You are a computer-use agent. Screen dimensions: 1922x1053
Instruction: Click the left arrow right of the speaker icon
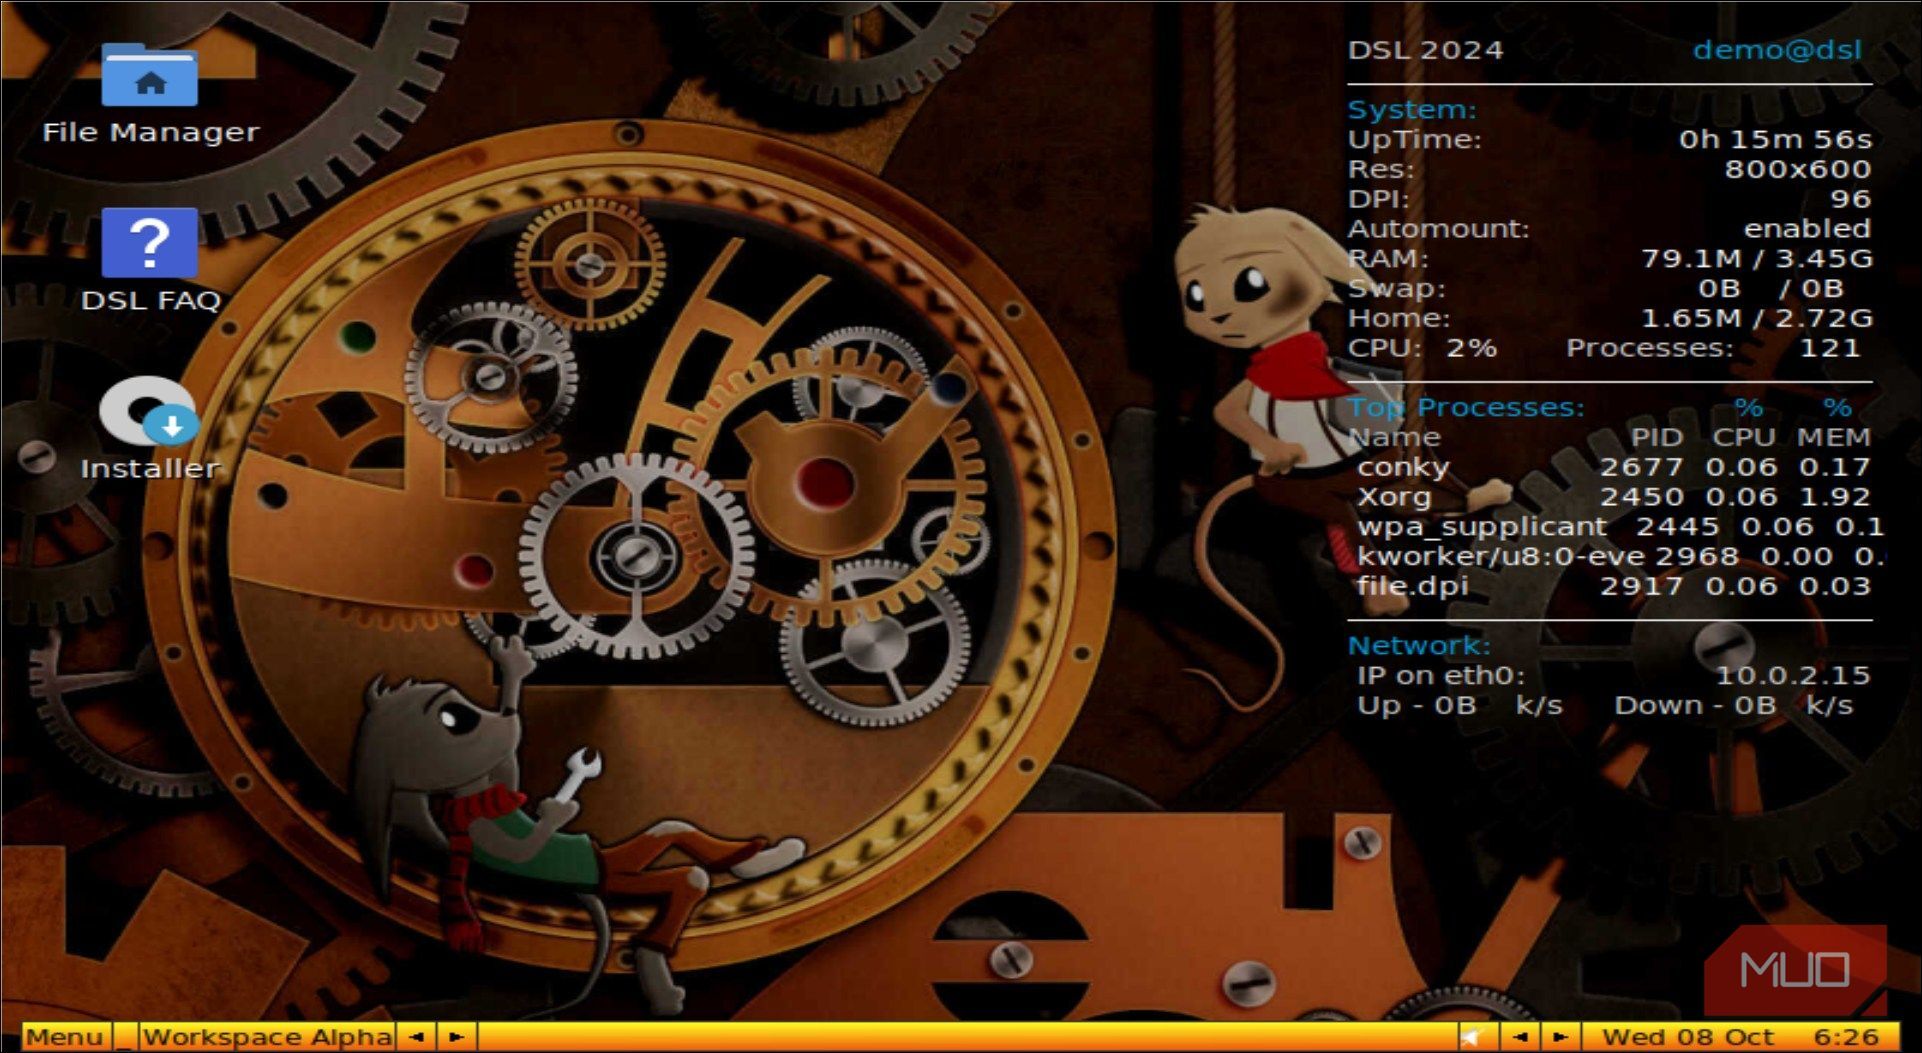[1520, 1037]
